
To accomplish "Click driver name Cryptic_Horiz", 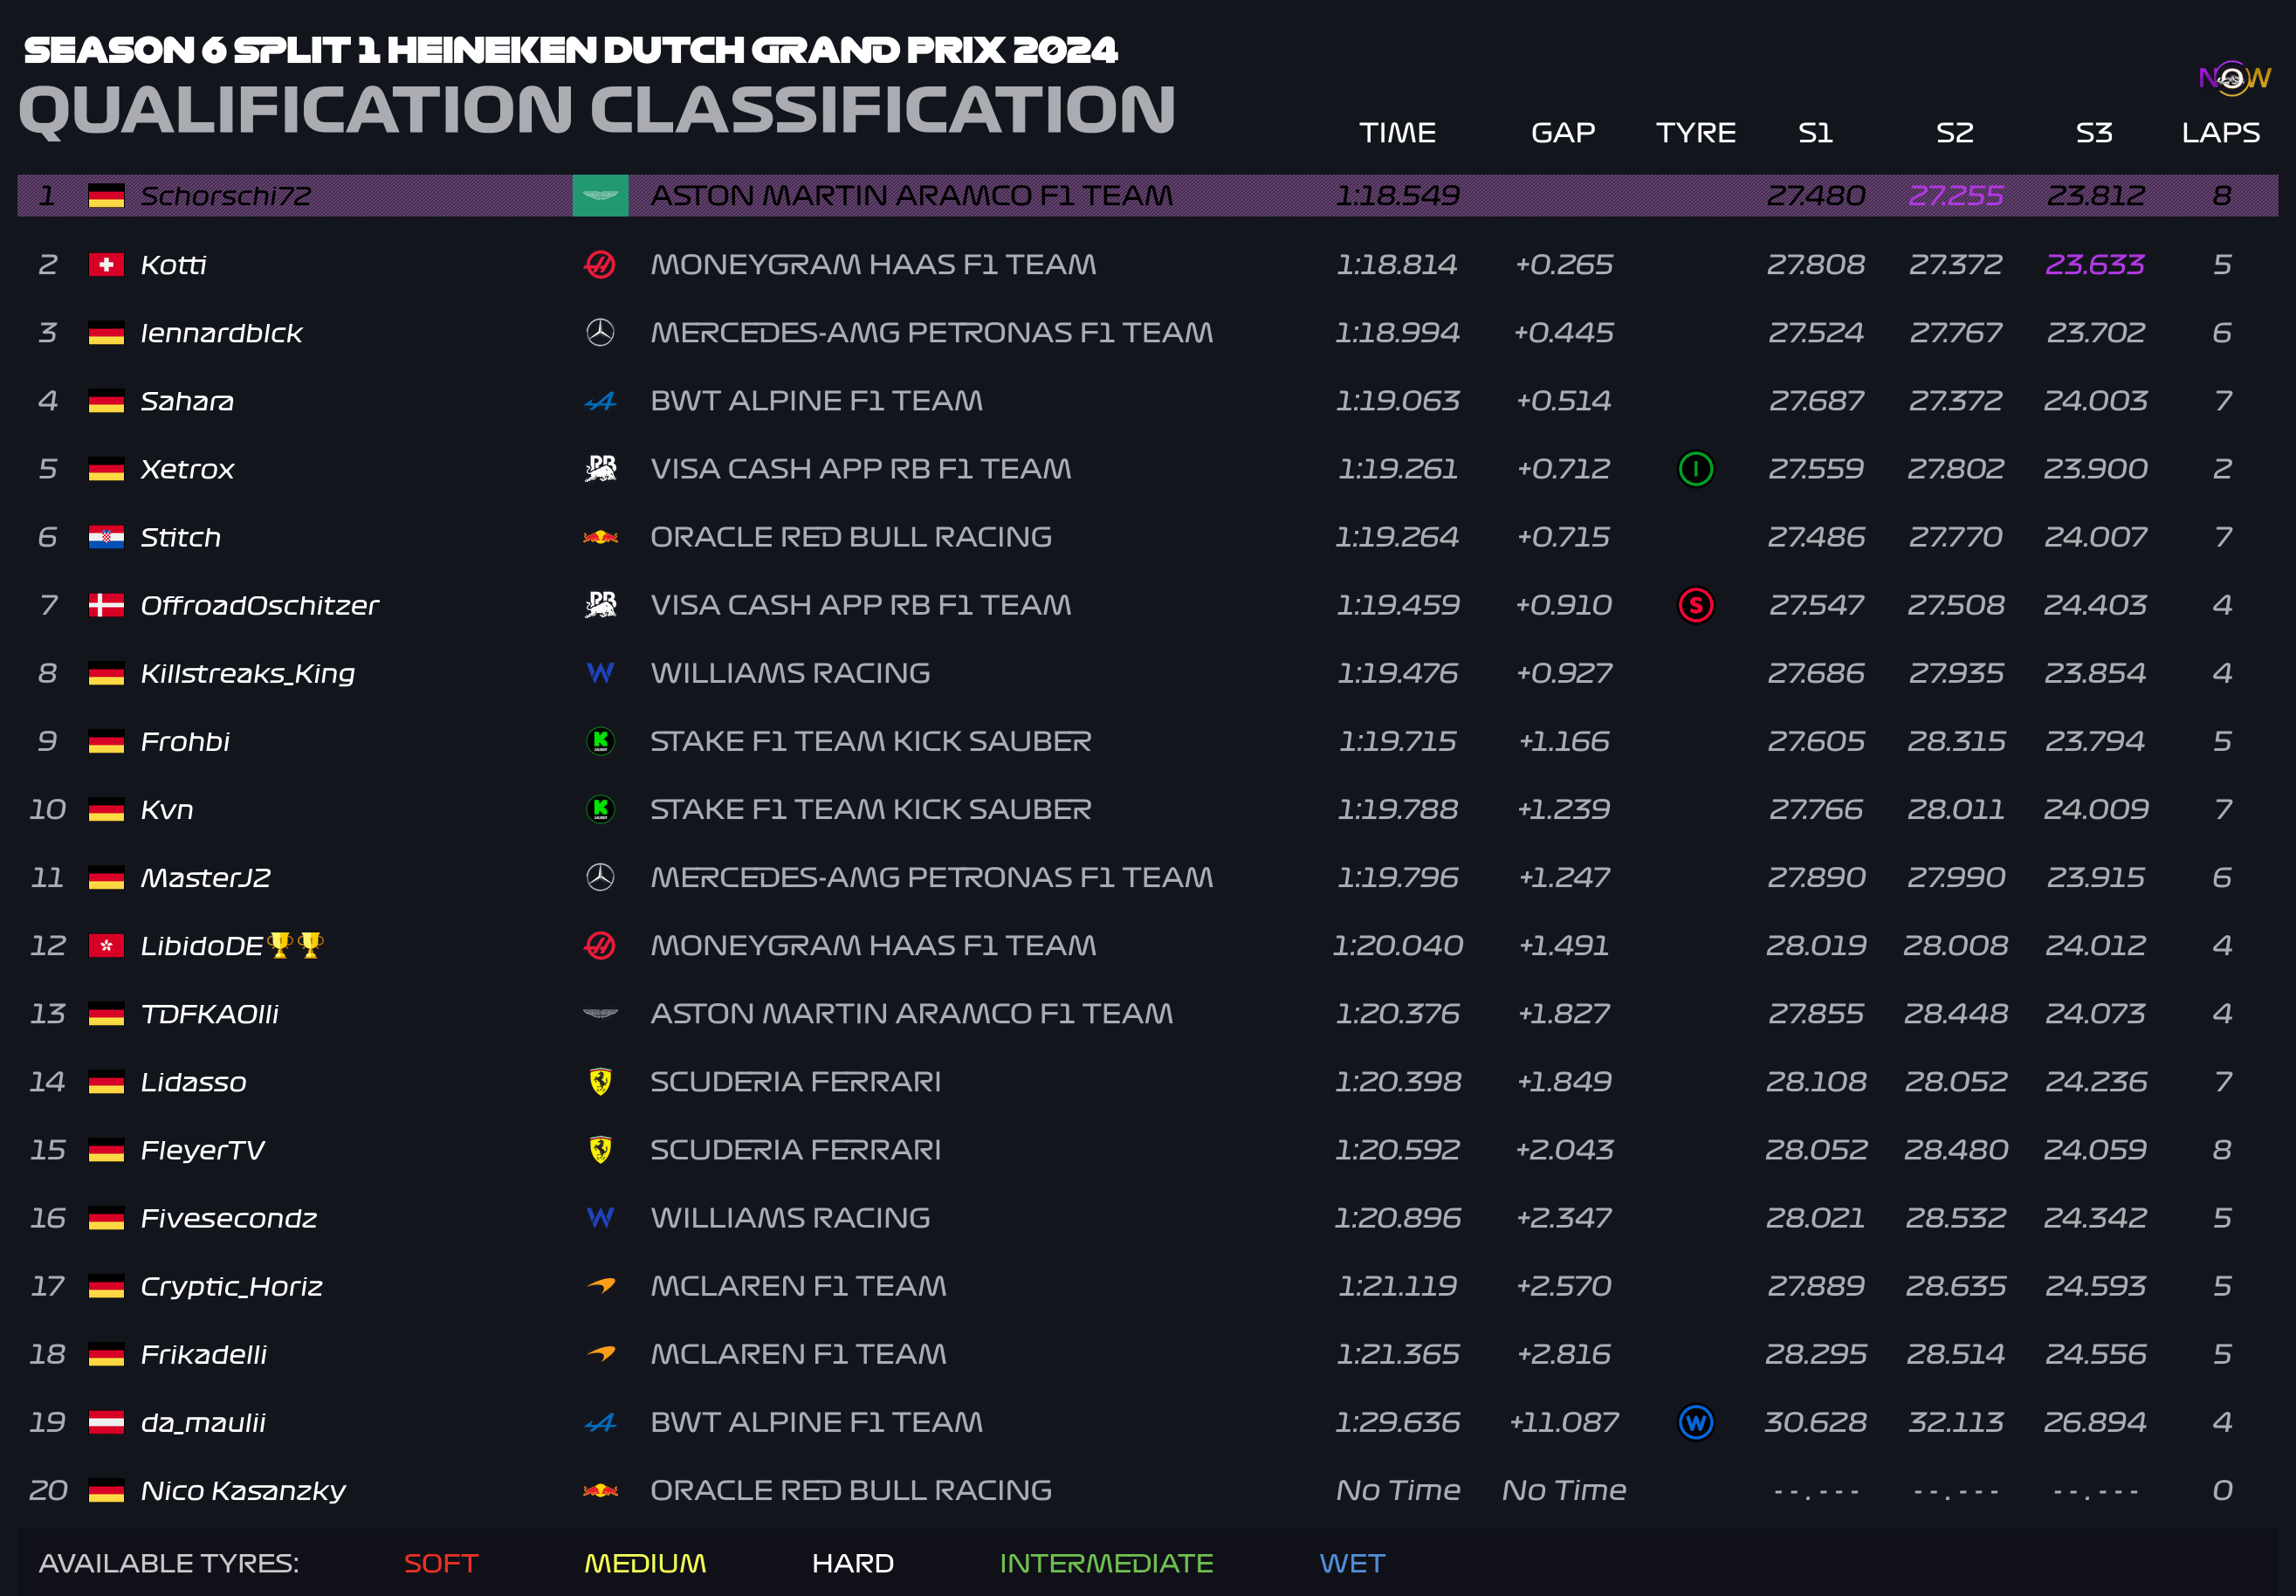I will coord(231,1287).
